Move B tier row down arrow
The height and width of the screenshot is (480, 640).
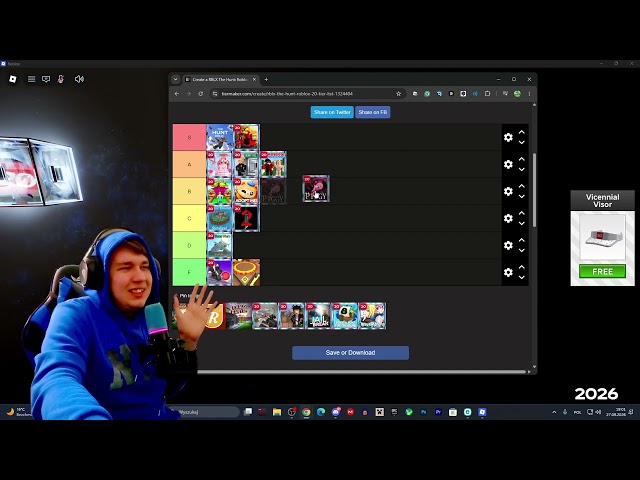522,196
